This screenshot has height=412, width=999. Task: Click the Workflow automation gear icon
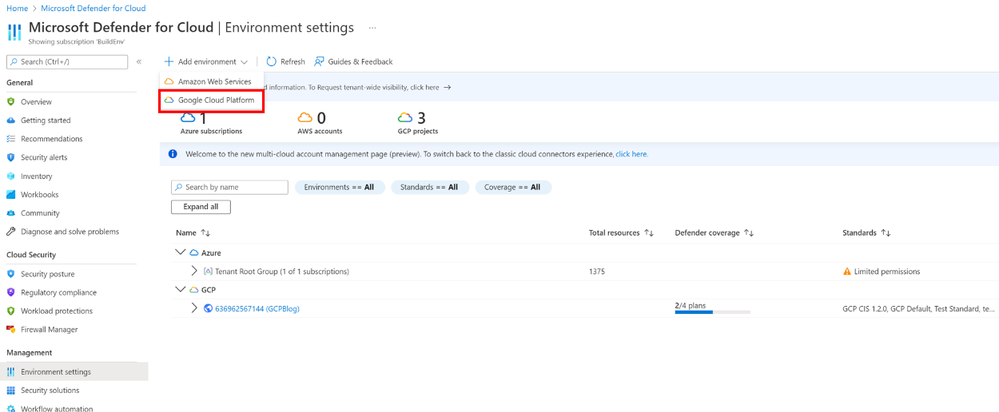(10, 409)
